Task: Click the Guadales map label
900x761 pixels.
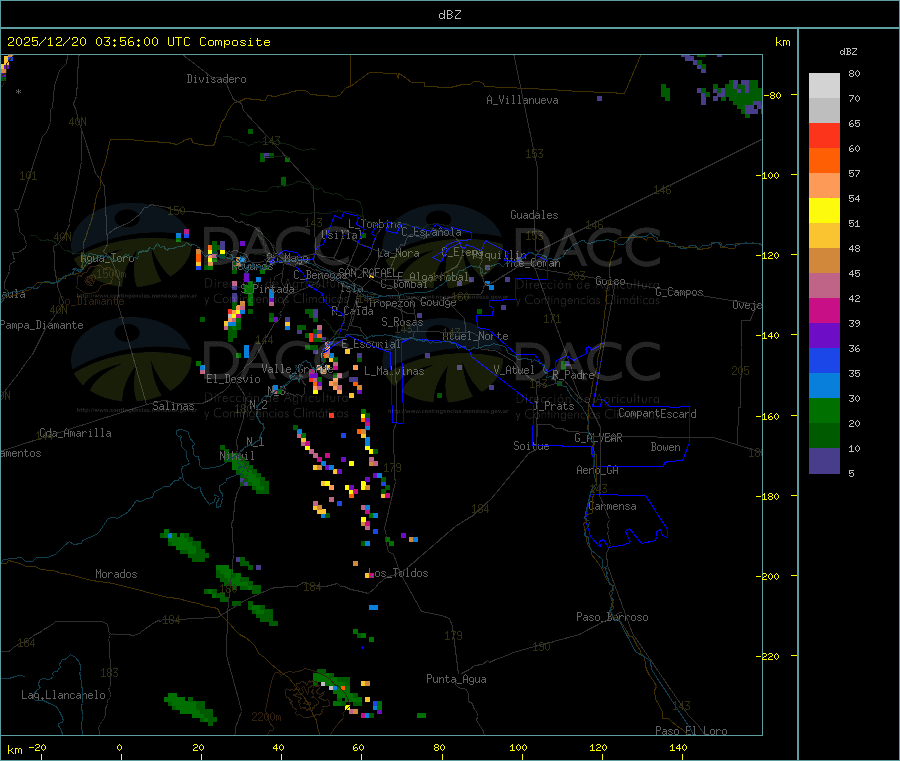Action: [x=534, y=215]
